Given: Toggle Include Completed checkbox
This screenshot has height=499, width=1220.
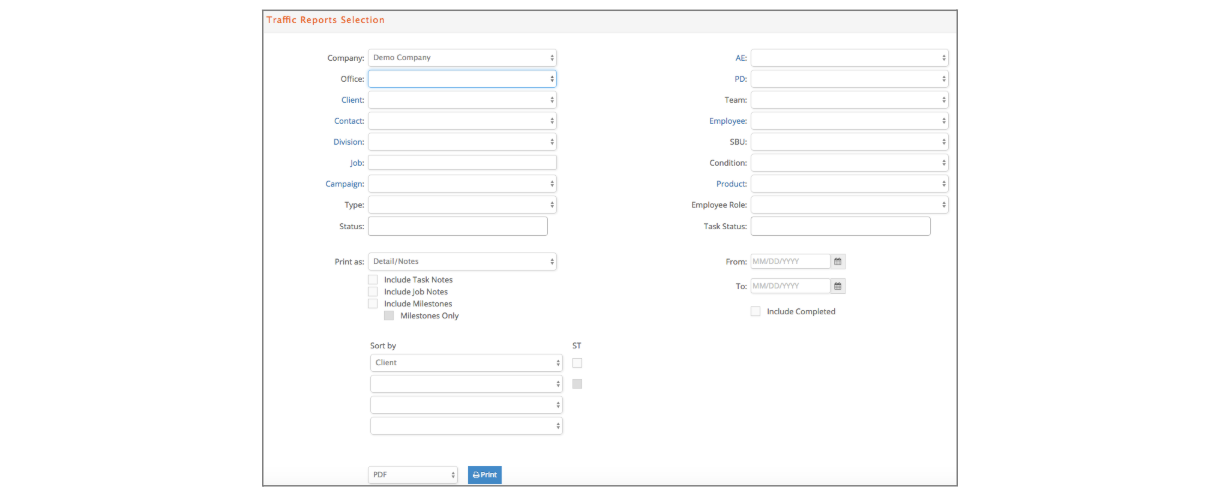Looking at the screenshot, I should (756, 312).
